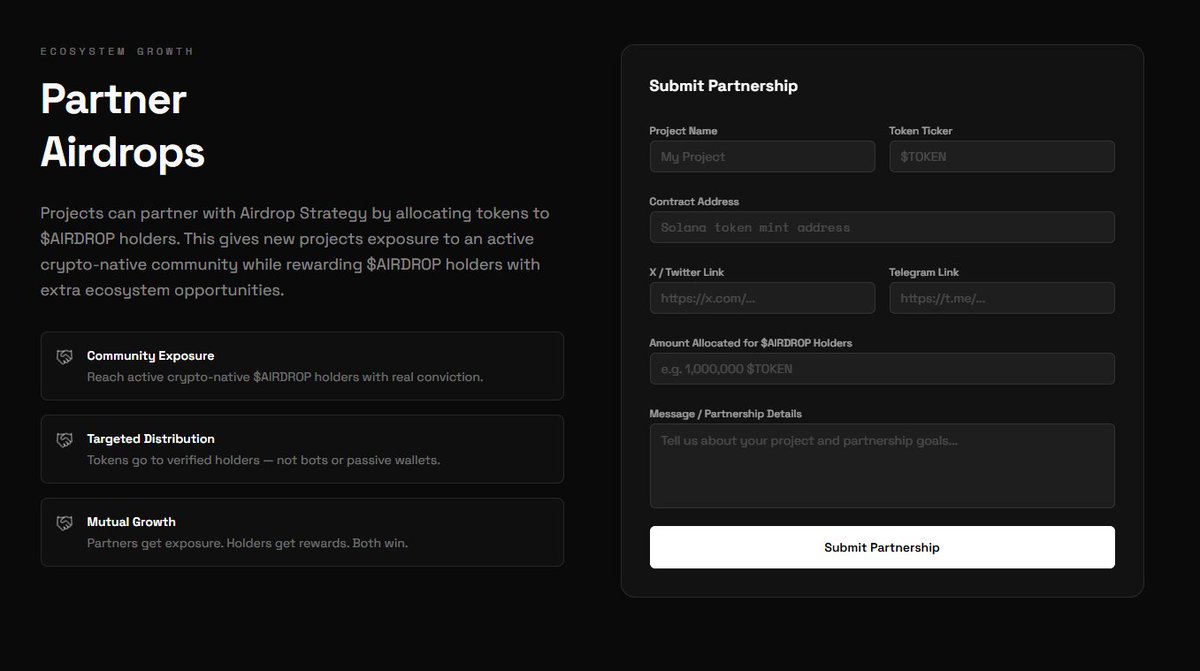Click the Submit Partnership button
The height and width of the screenshot is (671, 1200).
[882, 547]
